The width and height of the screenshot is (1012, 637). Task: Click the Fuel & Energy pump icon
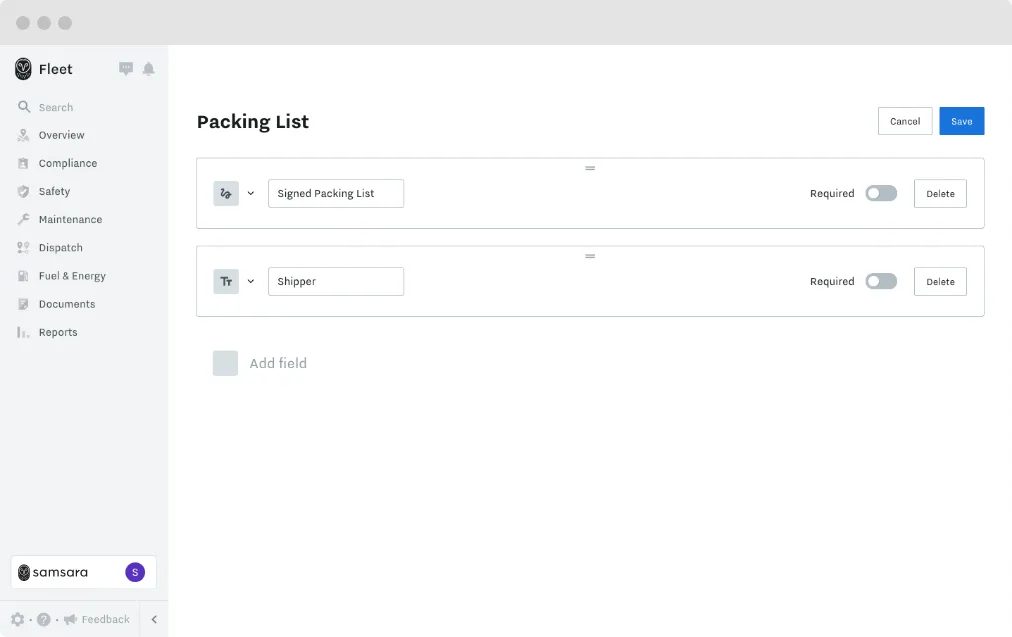click(23, 276)
